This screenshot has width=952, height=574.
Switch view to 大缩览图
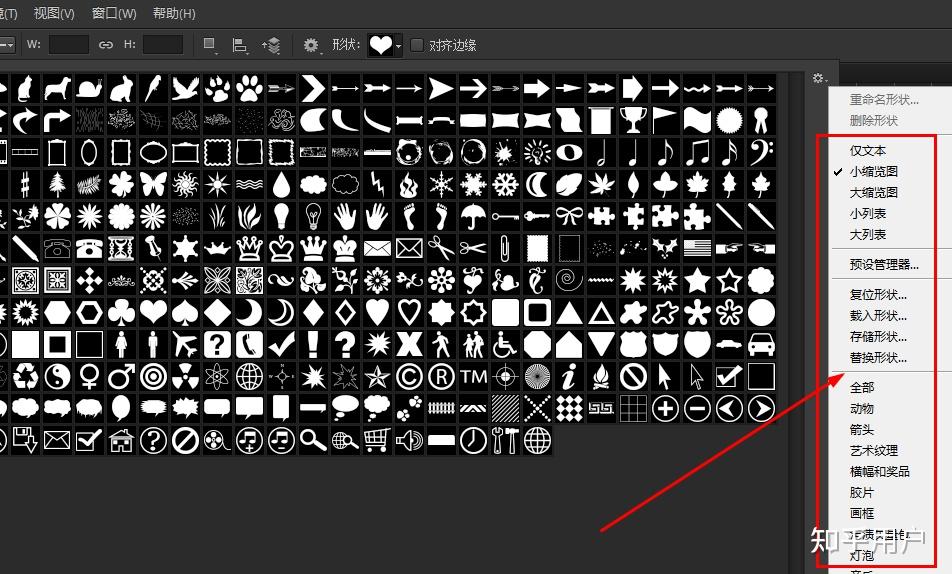pyautogui.click(x=873, y=193)
